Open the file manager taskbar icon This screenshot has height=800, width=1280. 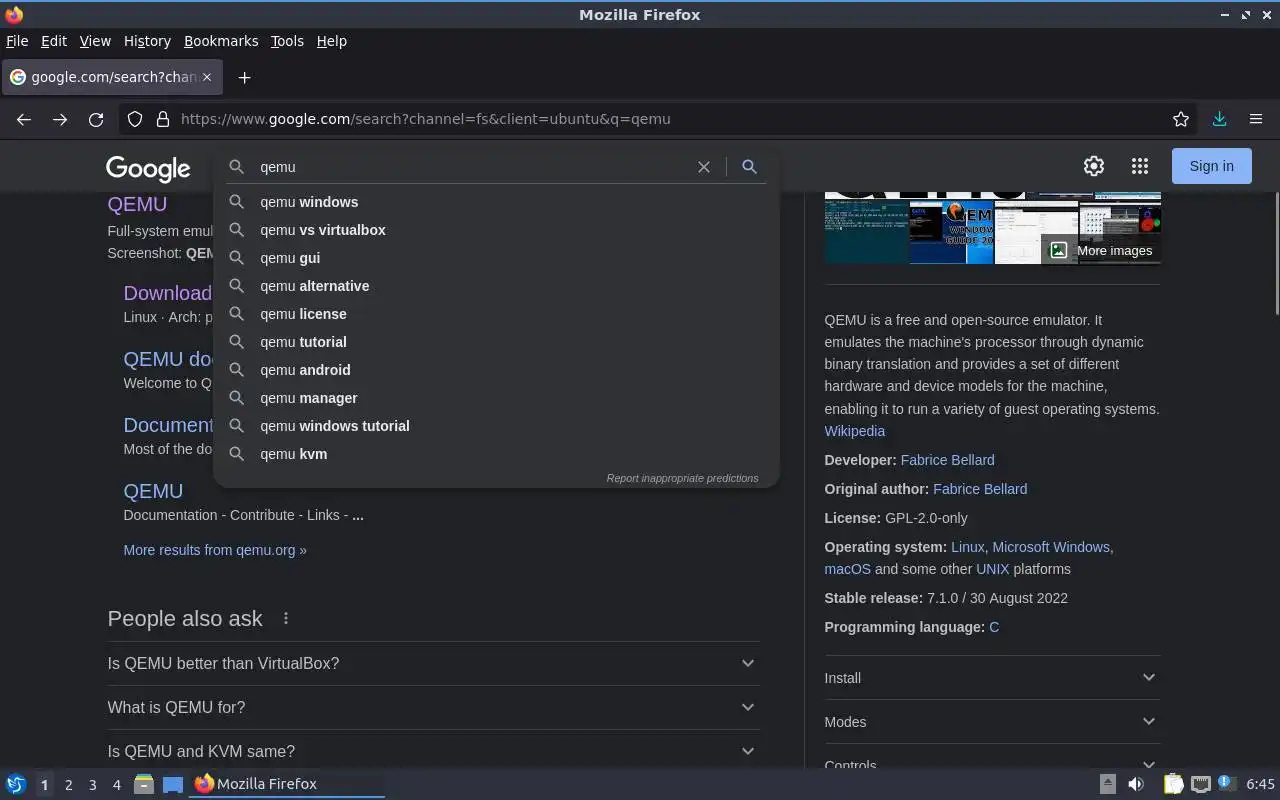click(143, 784)
